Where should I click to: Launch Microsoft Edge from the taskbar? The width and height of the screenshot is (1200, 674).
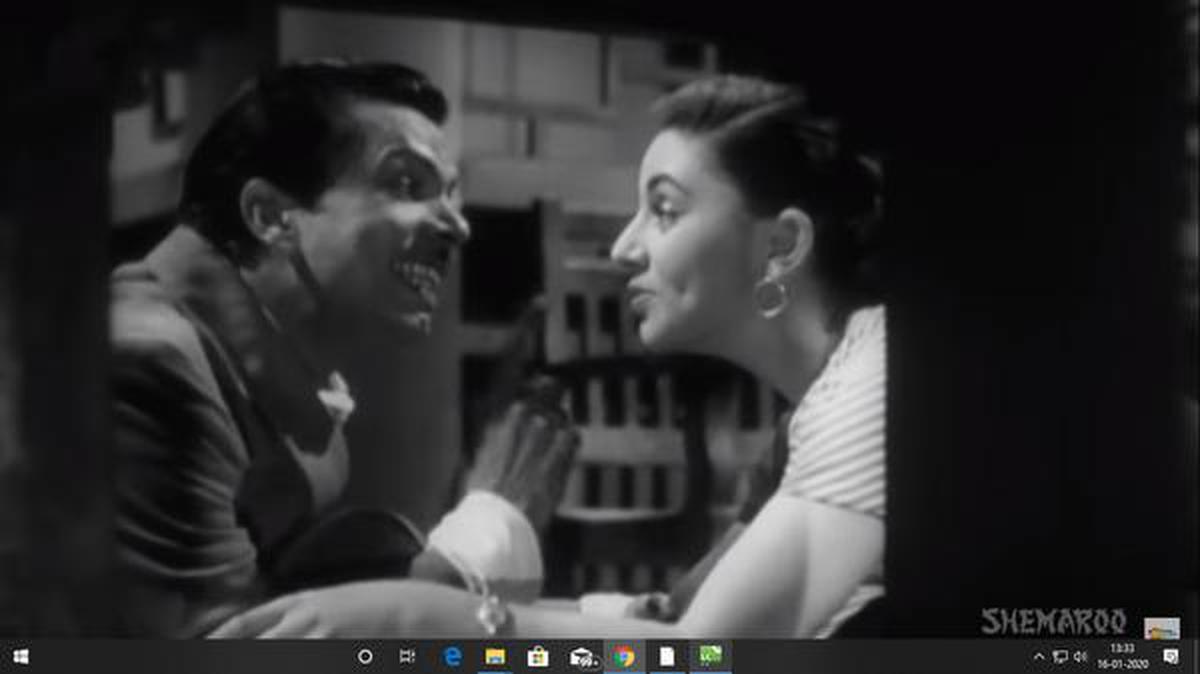(452, 657)
